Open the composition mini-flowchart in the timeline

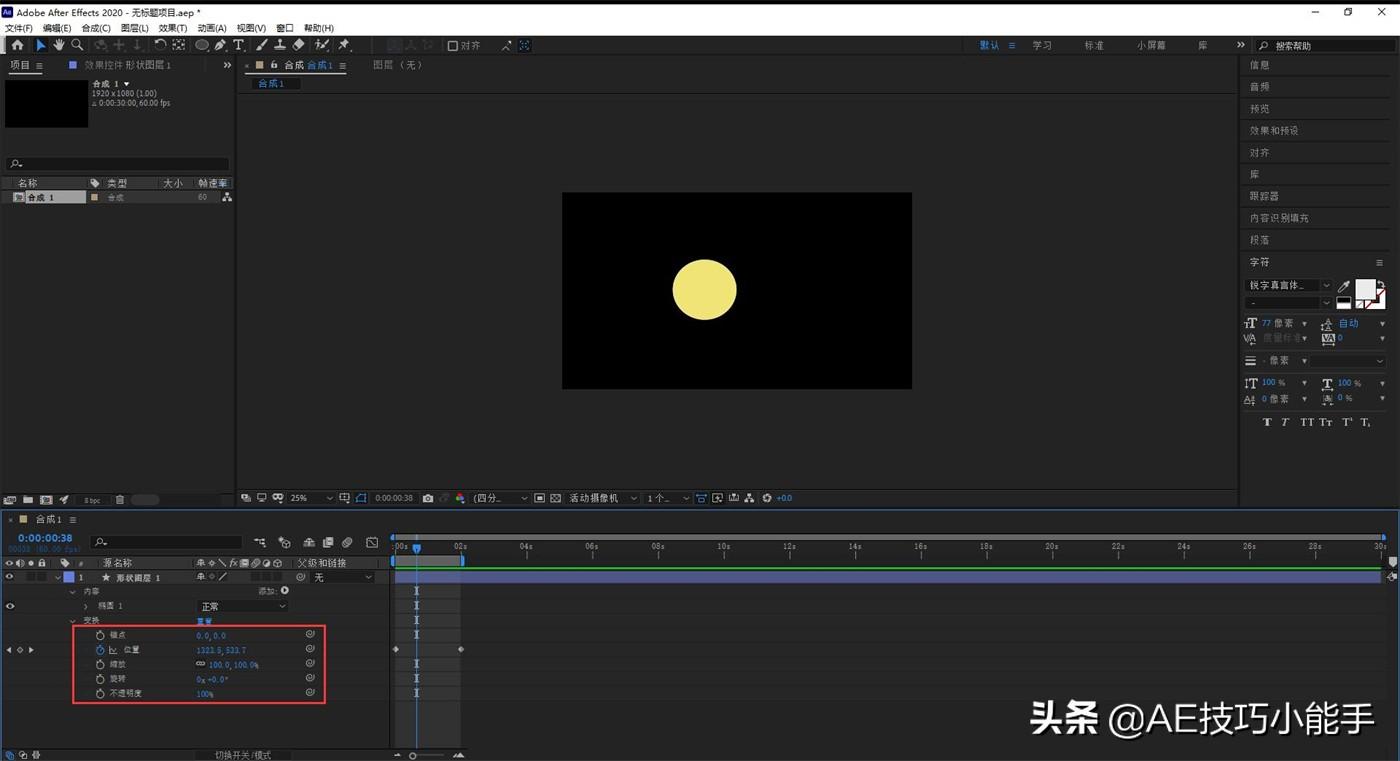pyautogui.click(x=260, y=542)
